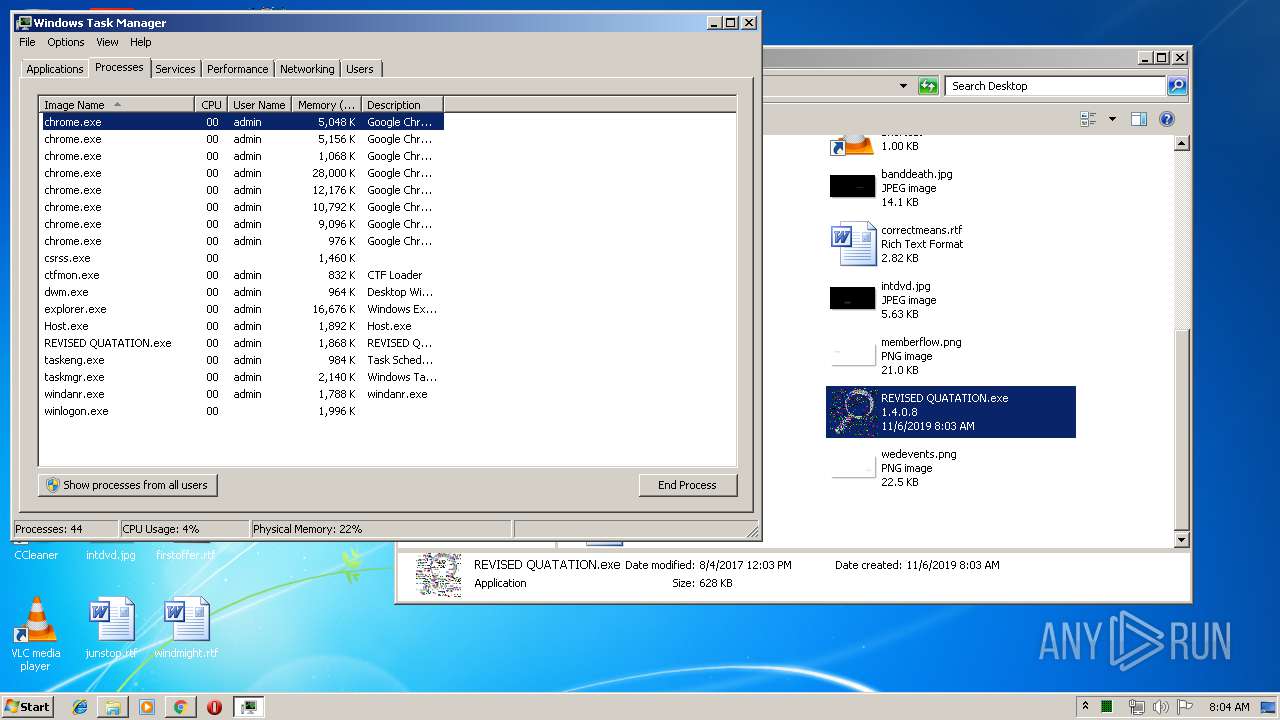The width and height of the screenshot is (1280, 720).
Task: Open the Help menu in Task Manager
Action: [141, 42]
